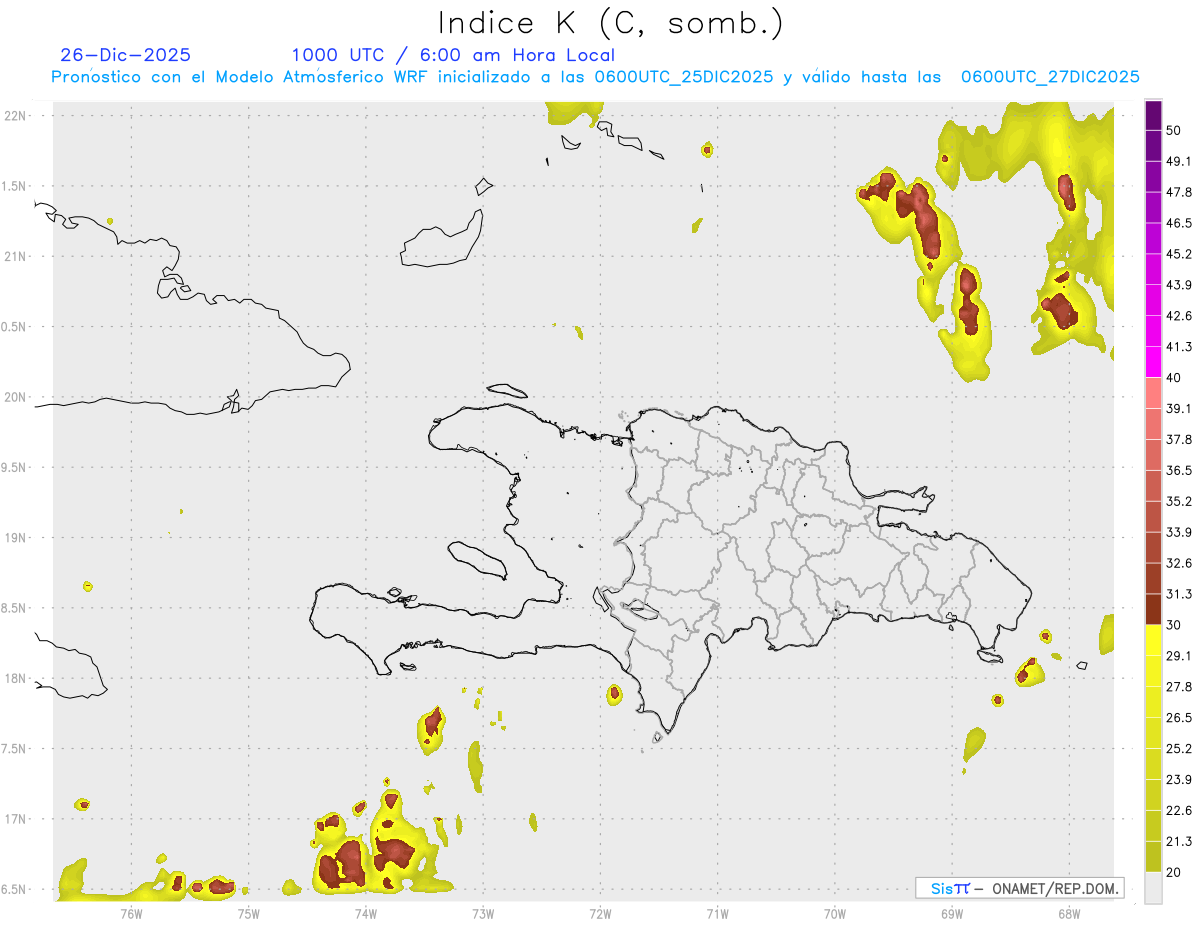The height and width of the screenshot is (927, 1200).
Task: Click the legend value '46.5'
Action: coord(1179,223)
